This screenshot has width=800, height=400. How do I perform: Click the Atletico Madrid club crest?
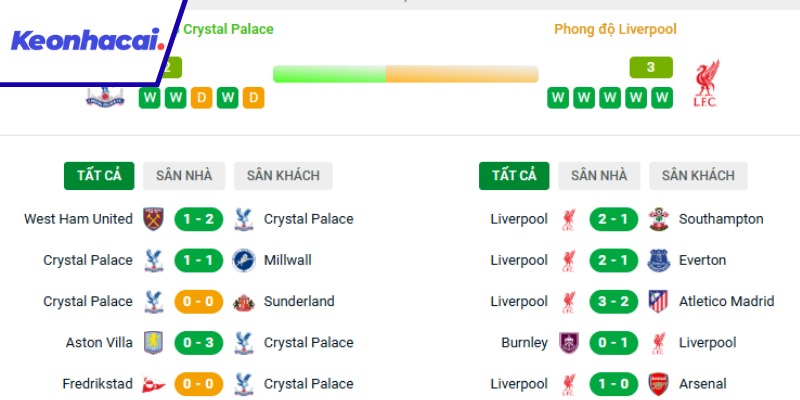(658, 301)
